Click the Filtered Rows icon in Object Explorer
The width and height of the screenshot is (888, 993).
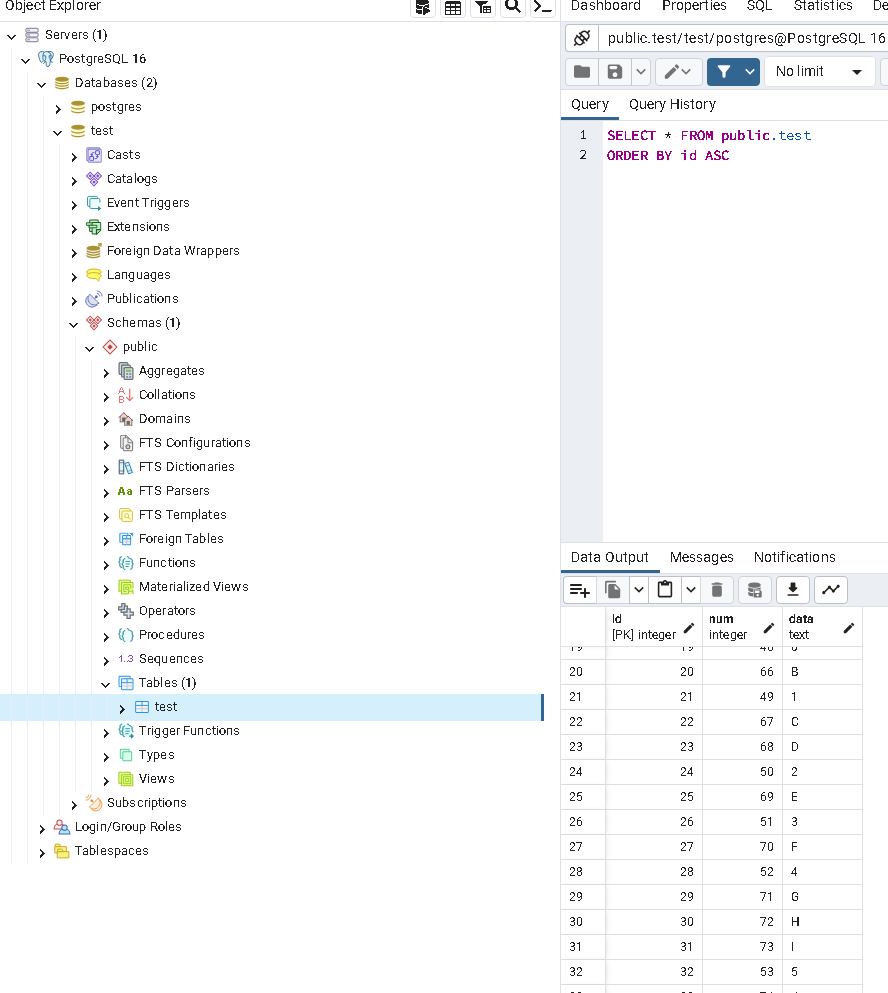pos(483,7)
